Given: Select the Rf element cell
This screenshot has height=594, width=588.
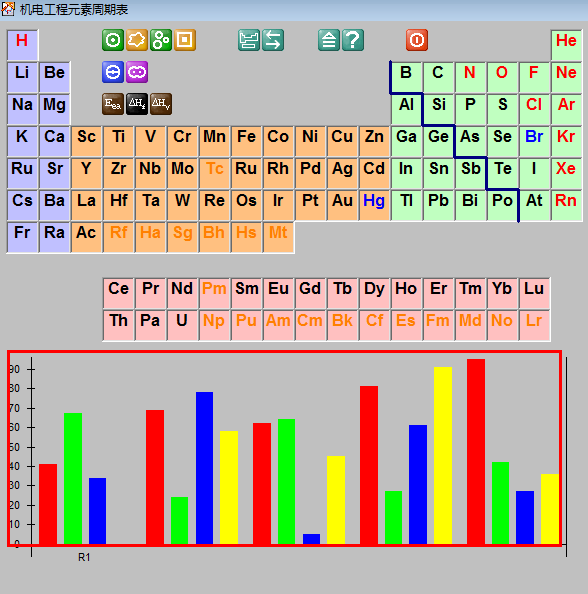Looking at the screenshot, I should click(x=119, y=237).
